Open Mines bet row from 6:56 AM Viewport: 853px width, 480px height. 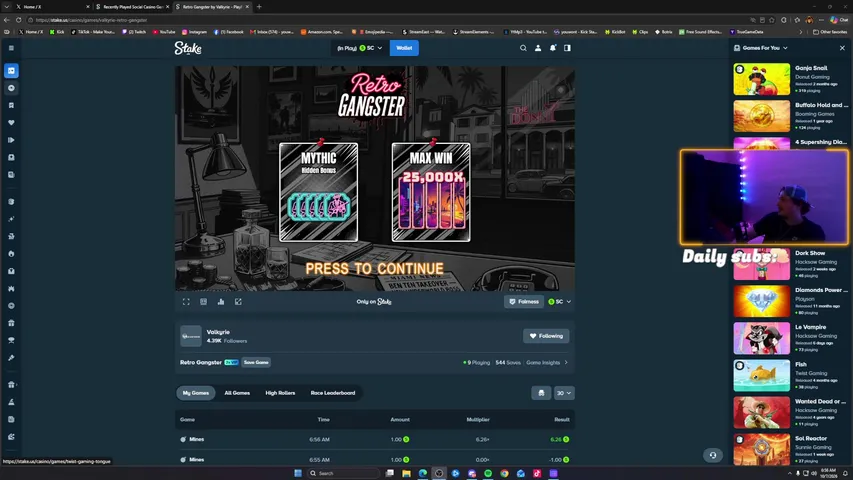click(x=375, y=439)
